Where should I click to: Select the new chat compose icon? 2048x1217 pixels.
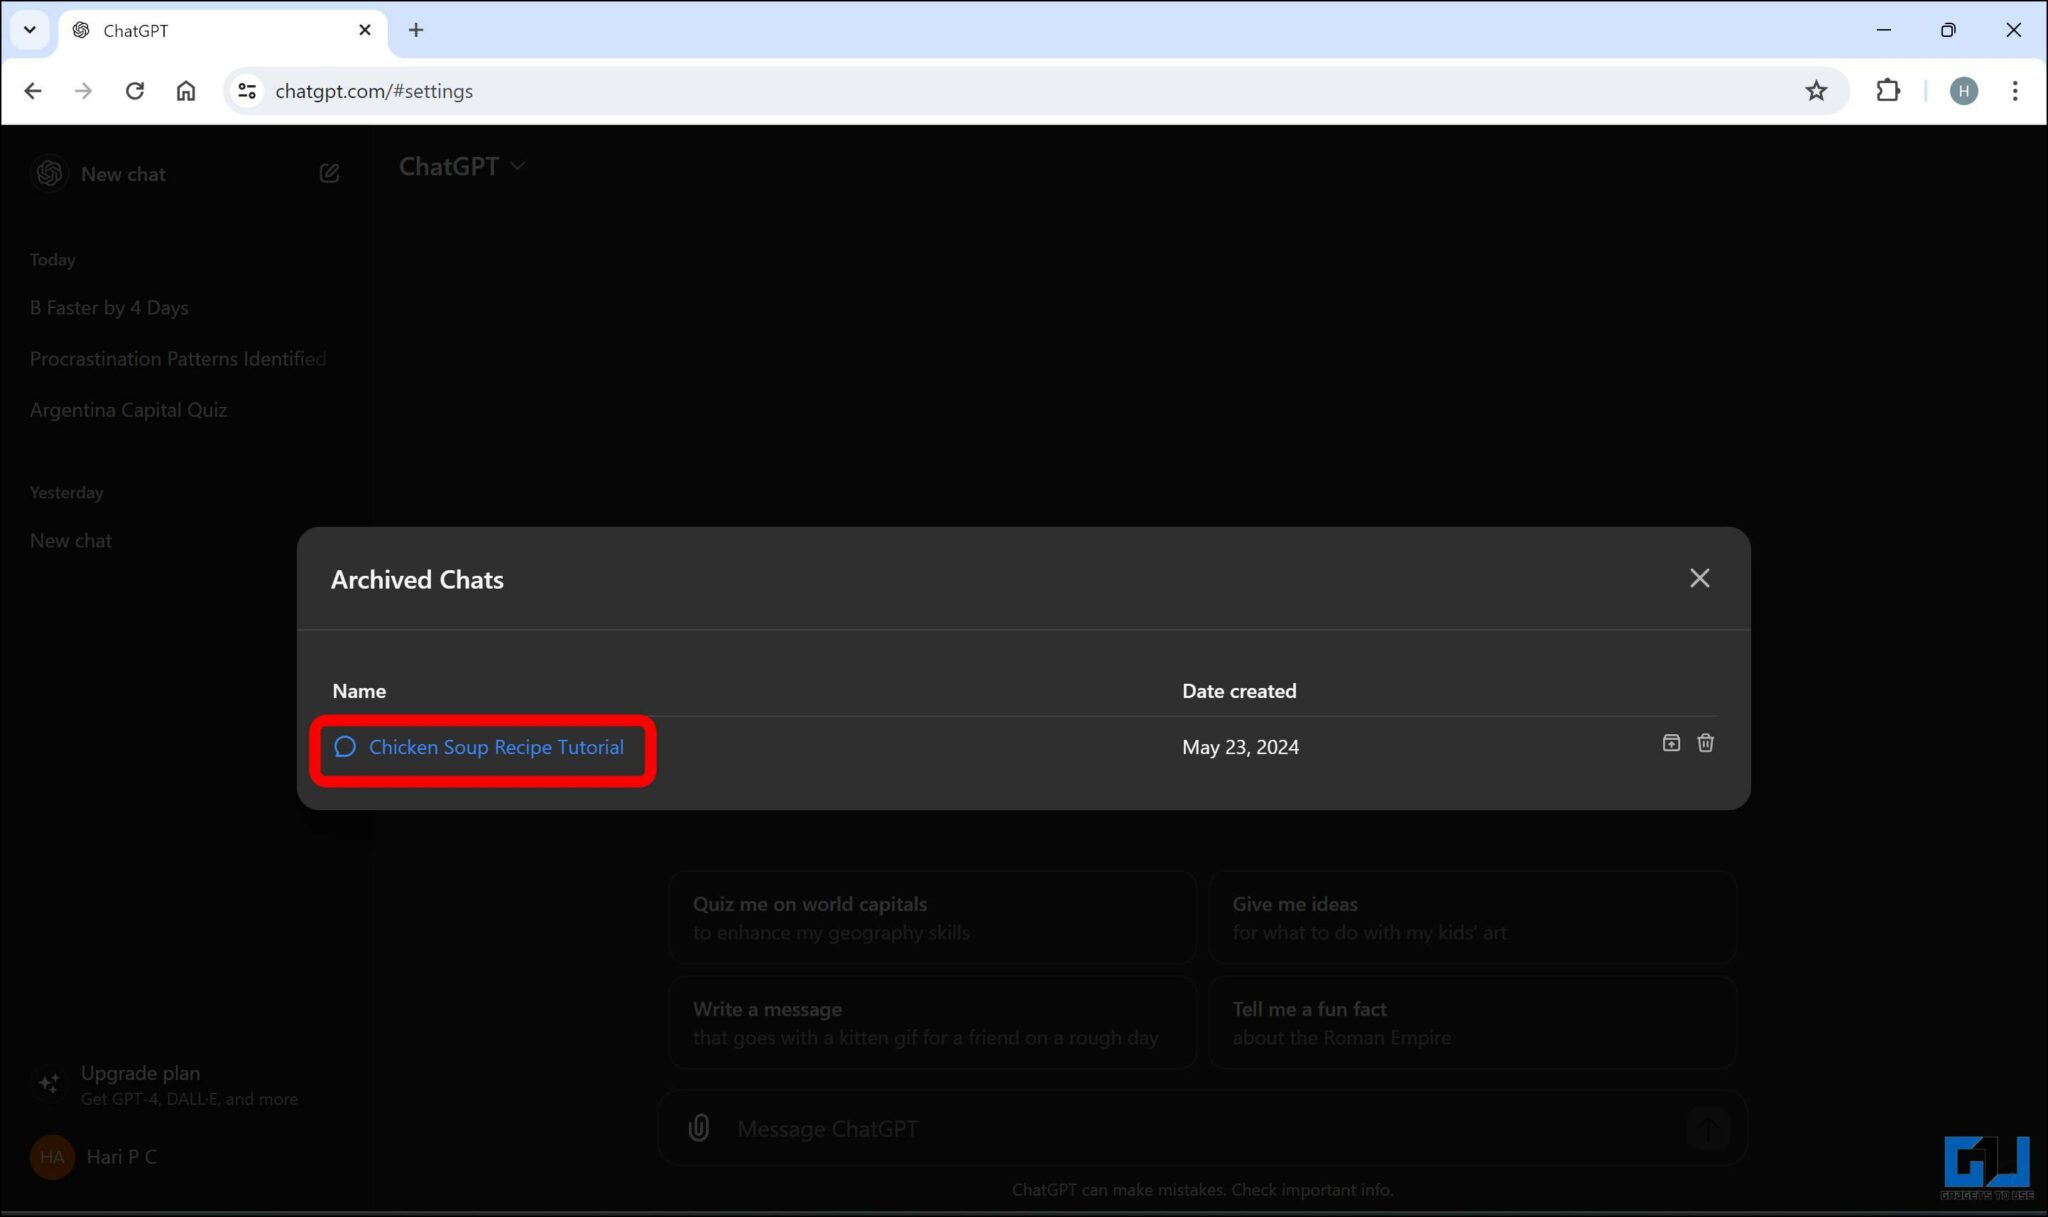(329, 172)
